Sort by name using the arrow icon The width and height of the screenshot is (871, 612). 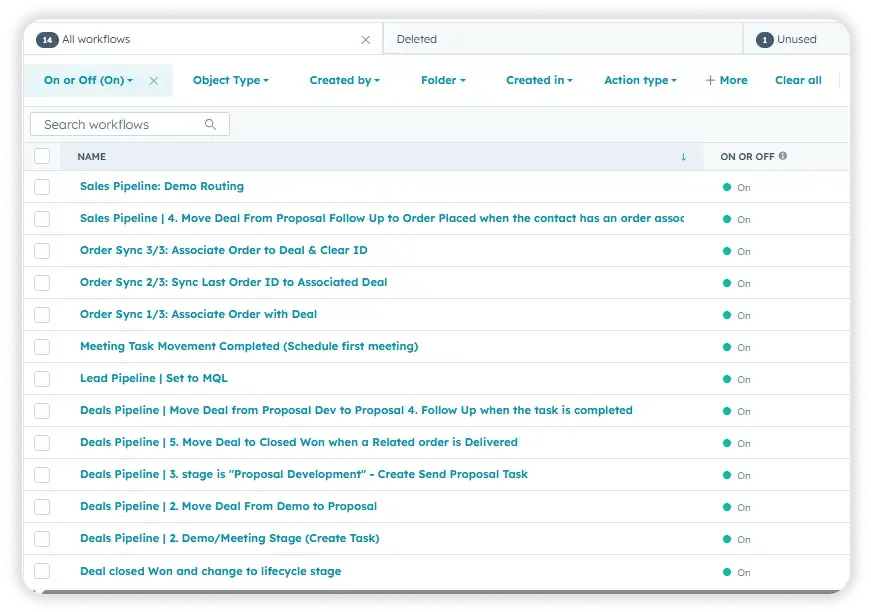(x=683, y=157)
